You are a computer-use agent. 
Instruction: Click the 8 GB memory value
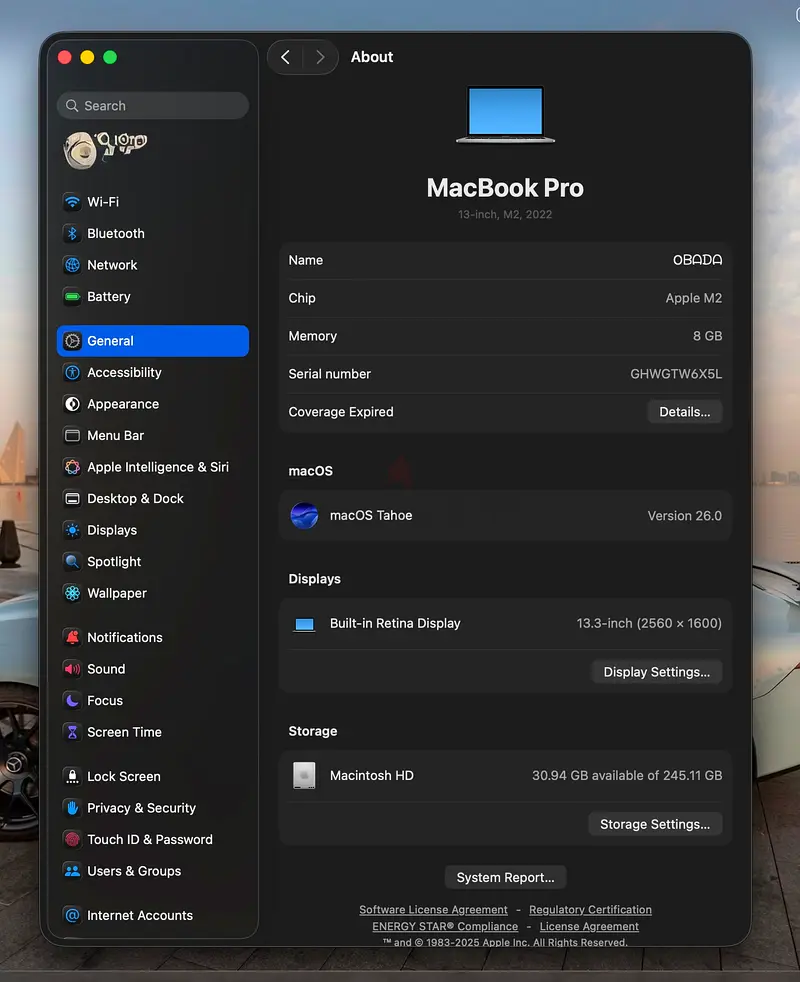pyautogui.click(x=707, y=336)
